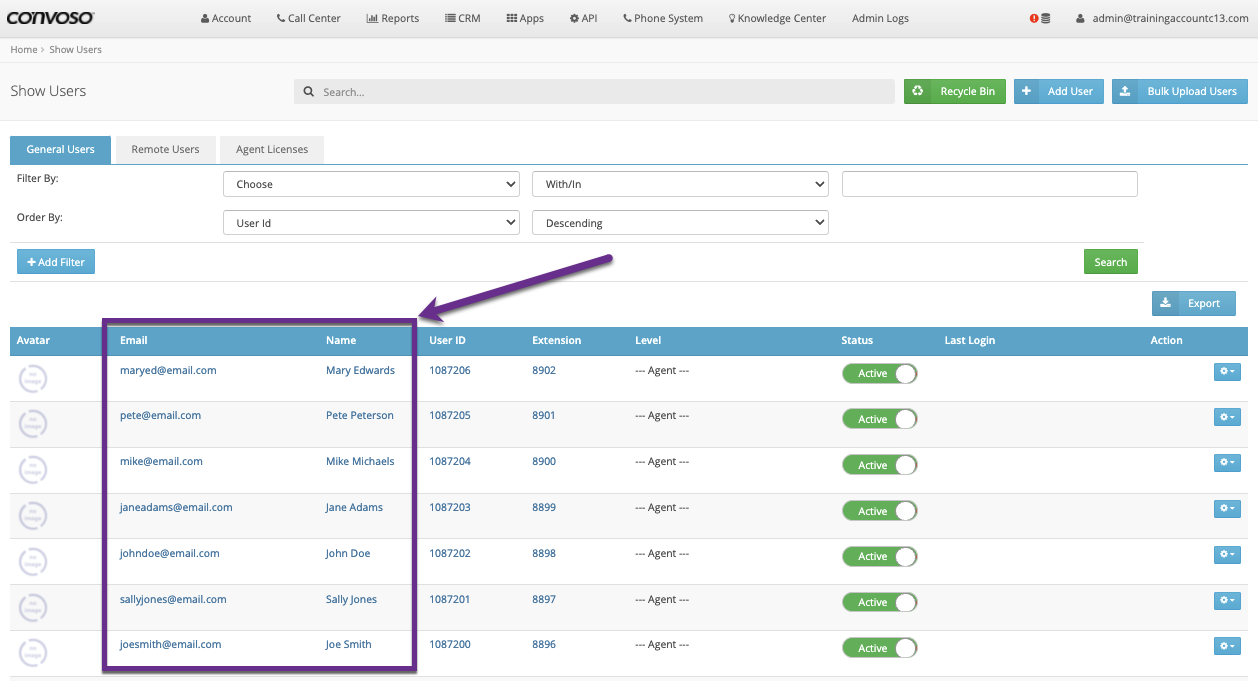Viewport: 1258px width, 681px height.
Task: Click the recycle icon on Recycle Bin
Action: pyautogui.click(x=918, y=91)
